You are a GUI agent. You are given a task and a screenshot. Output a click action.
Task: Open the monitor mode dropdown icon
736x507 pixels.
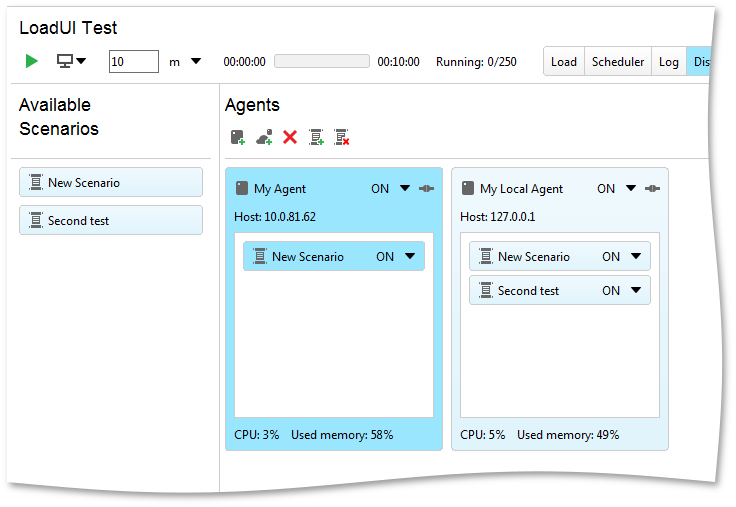tap(71, 61)
